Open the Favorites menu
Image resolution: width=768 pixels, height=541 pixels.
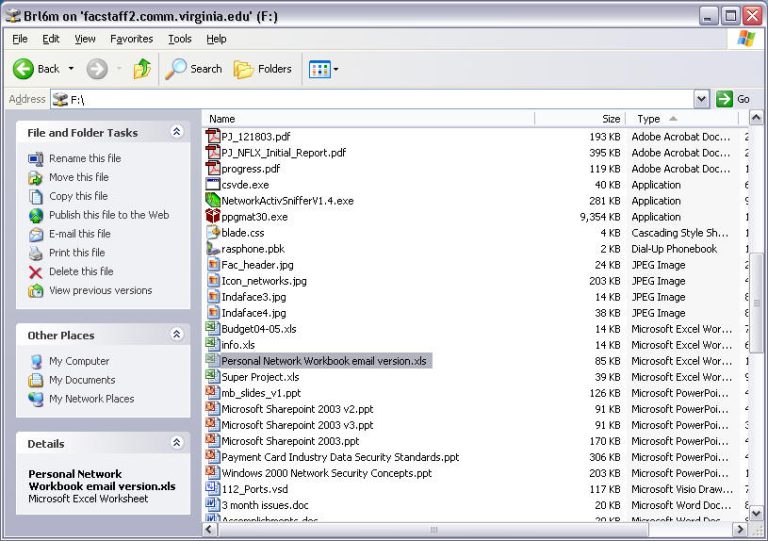pyautogui.click(x=131, y=39)
